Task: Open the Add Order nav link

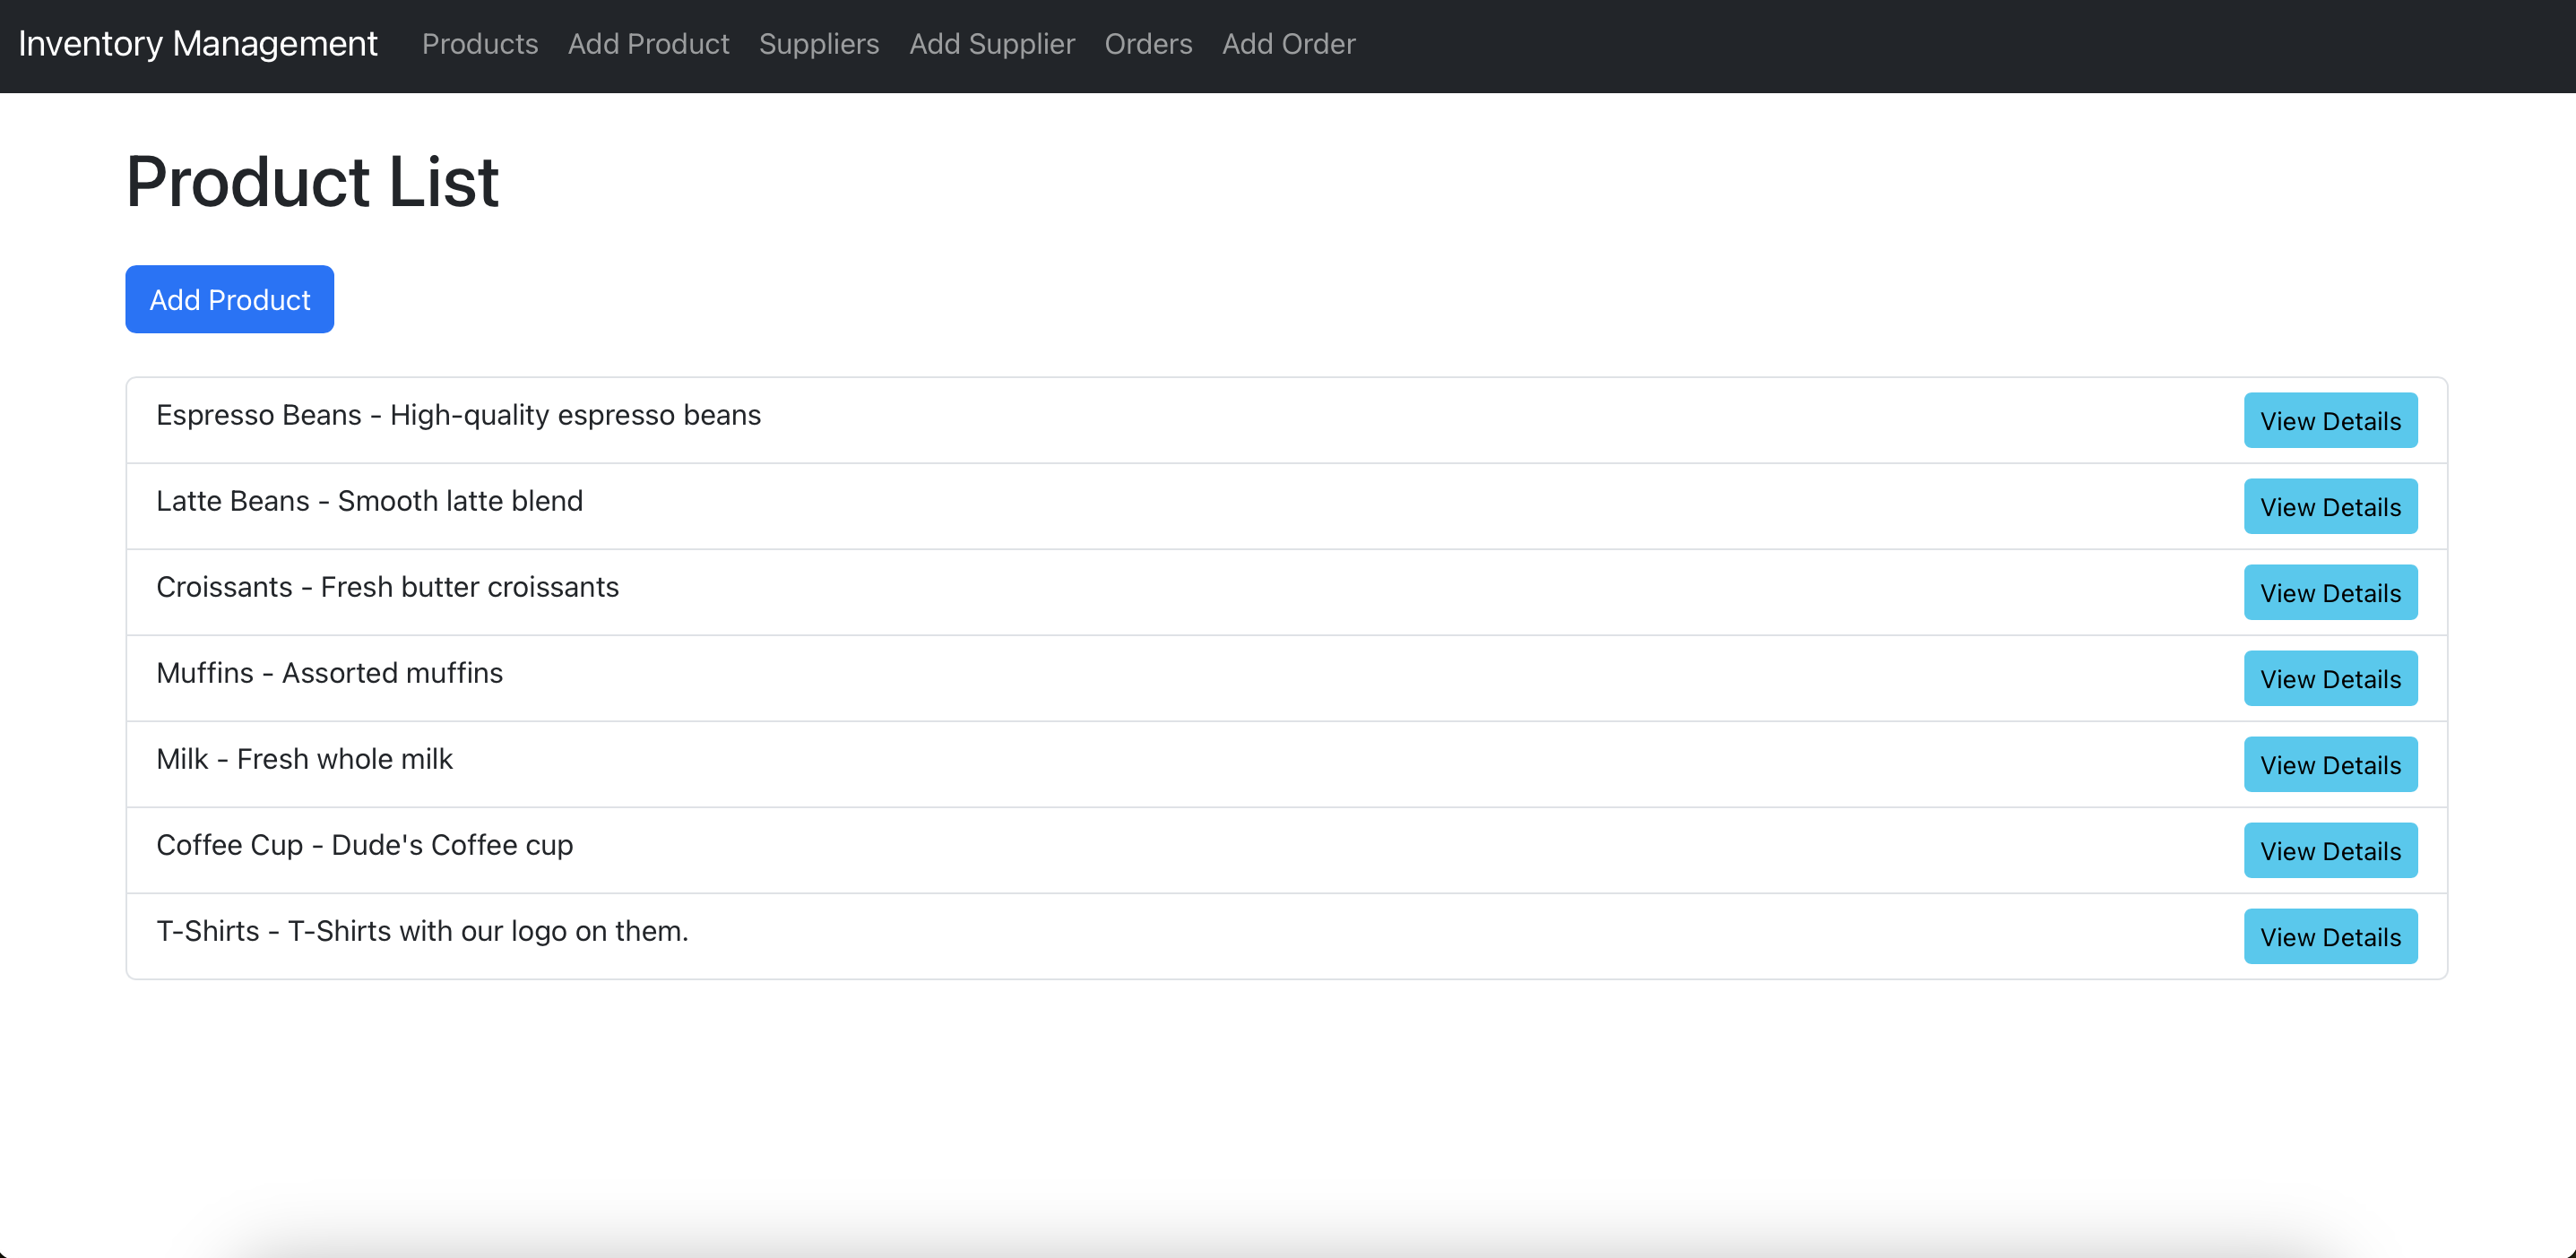Action: click(1288, 44)
